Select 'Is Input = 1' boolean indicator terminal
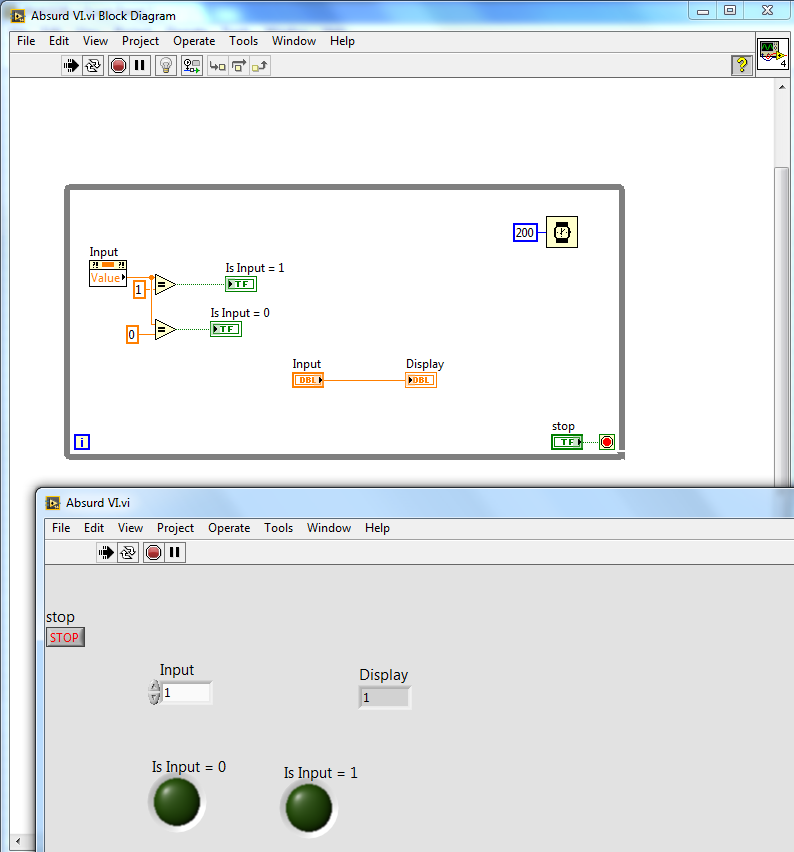This screenshot has width=794, height=852. [x=241, y=284]
